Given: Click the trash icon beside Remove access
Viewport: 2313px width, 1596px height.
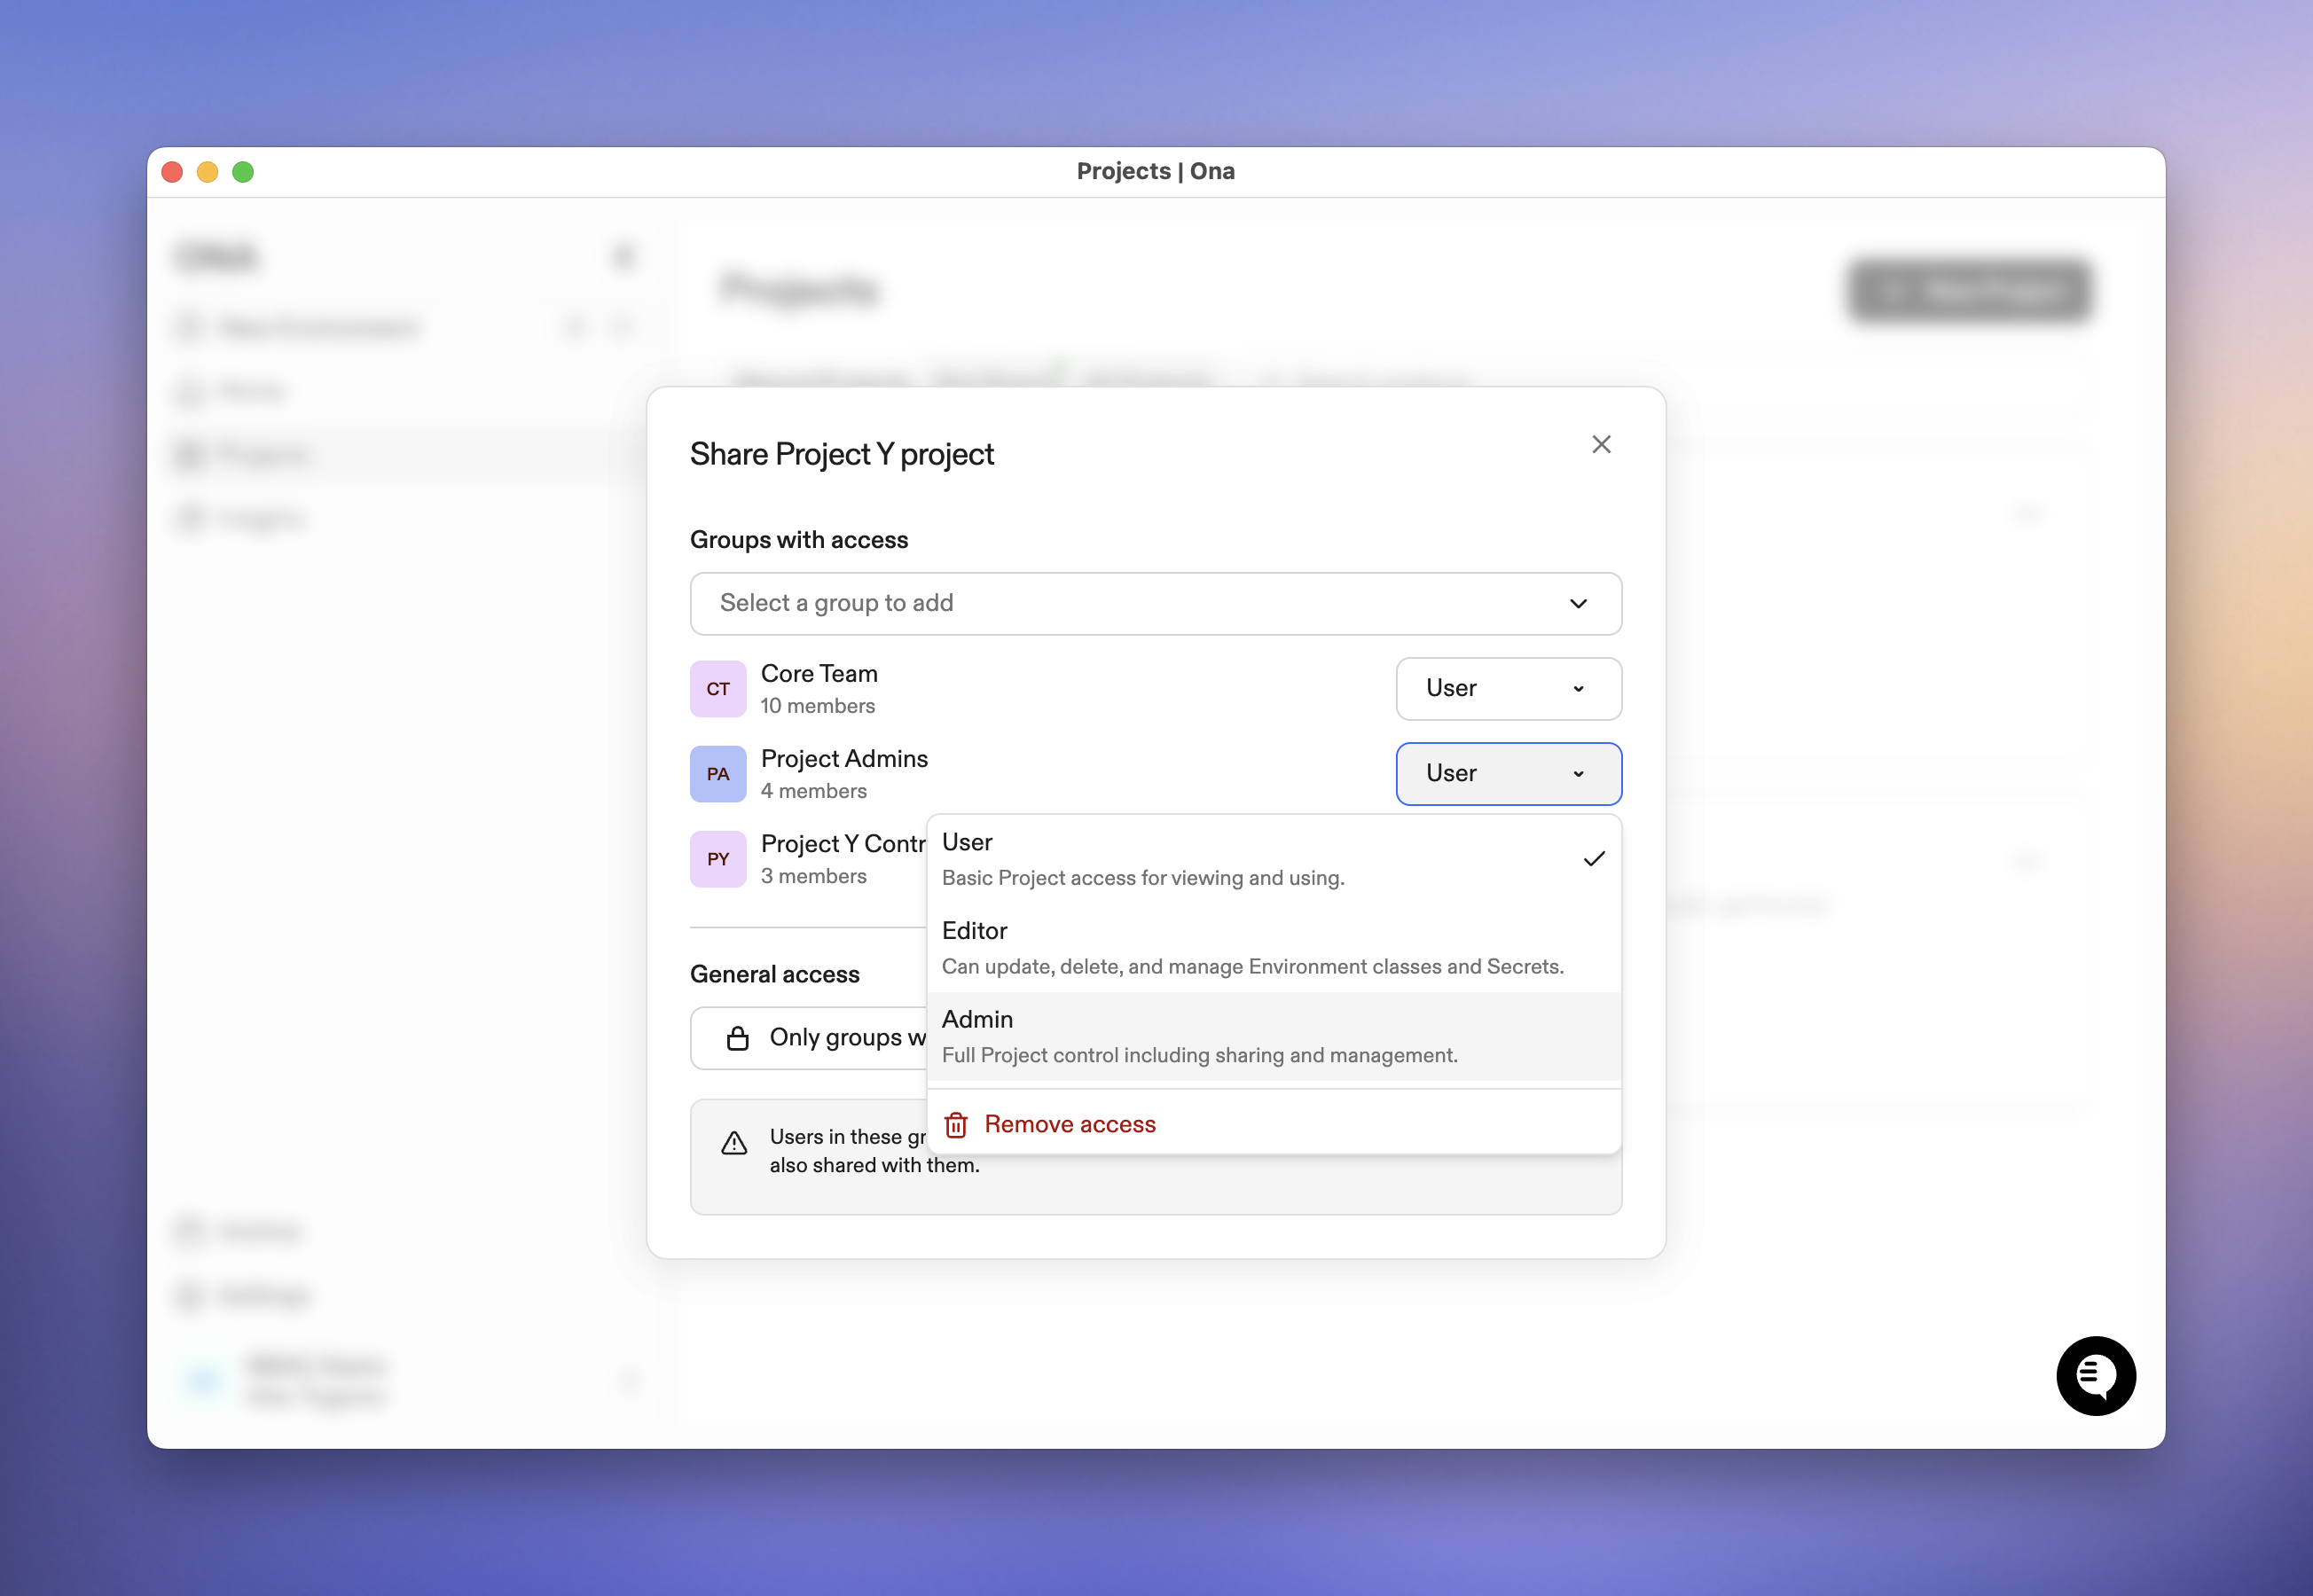Looking at the screenshot, I should pos(956,1125).
